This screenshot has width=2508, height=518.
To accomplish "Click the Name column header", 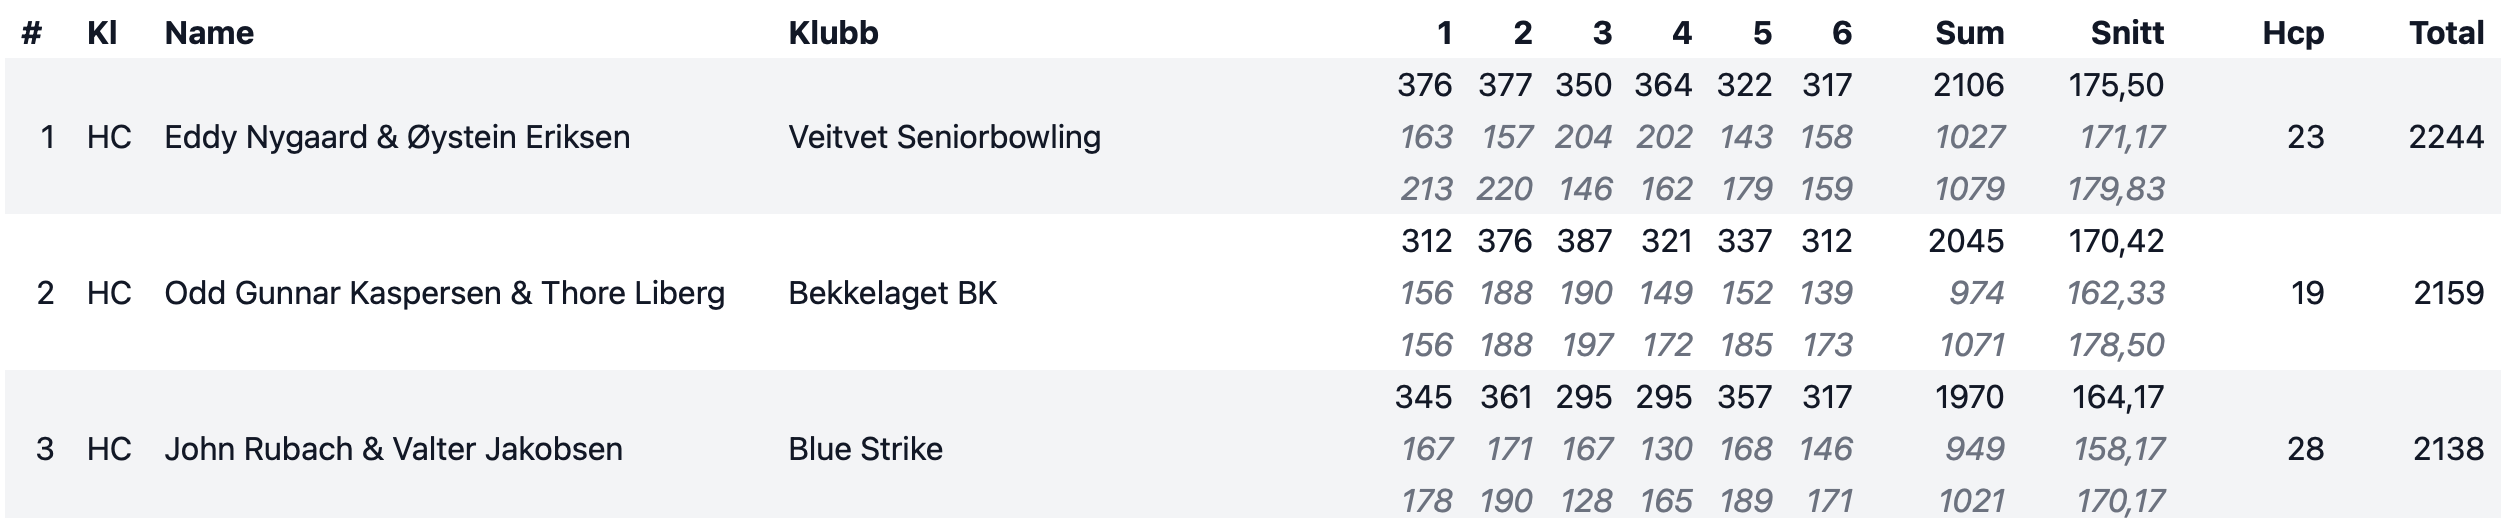I will (x=209, y=33).
